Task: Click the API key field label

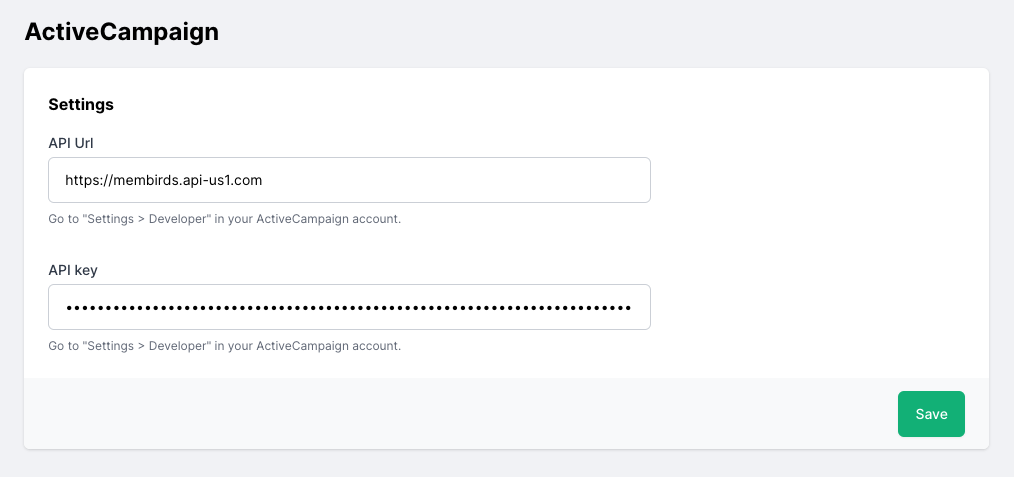Action: (x=73, y=270)
